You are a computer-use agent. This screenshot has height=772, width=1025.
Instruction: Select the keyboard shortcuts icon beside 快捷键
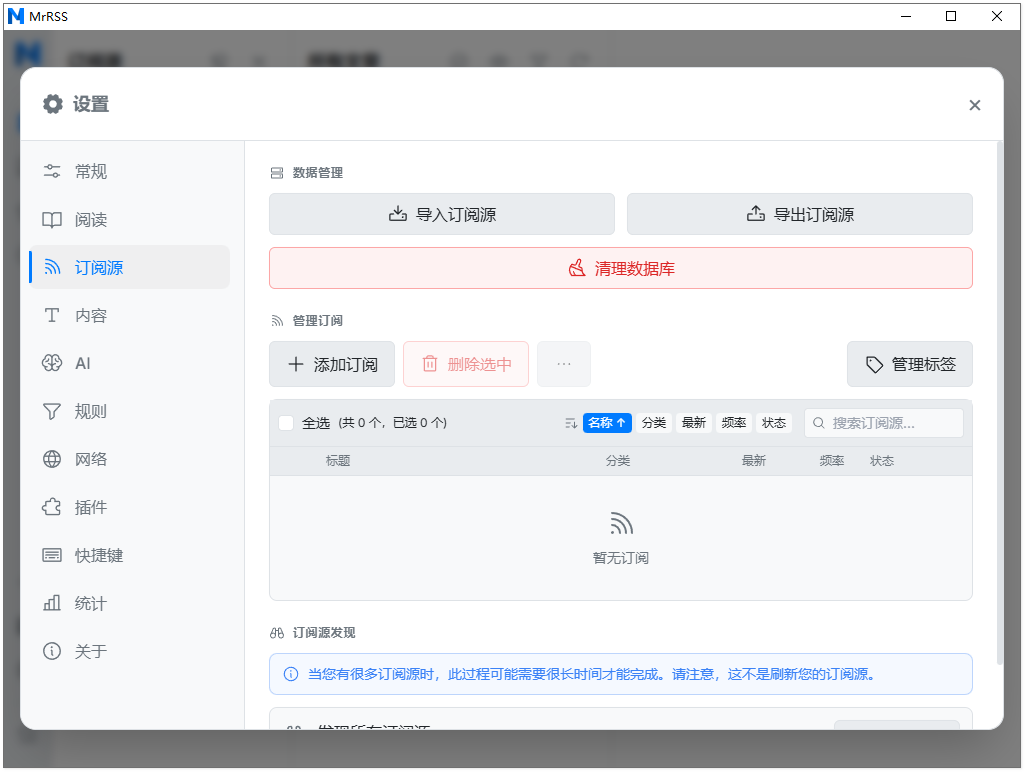(x=52, y=555)
